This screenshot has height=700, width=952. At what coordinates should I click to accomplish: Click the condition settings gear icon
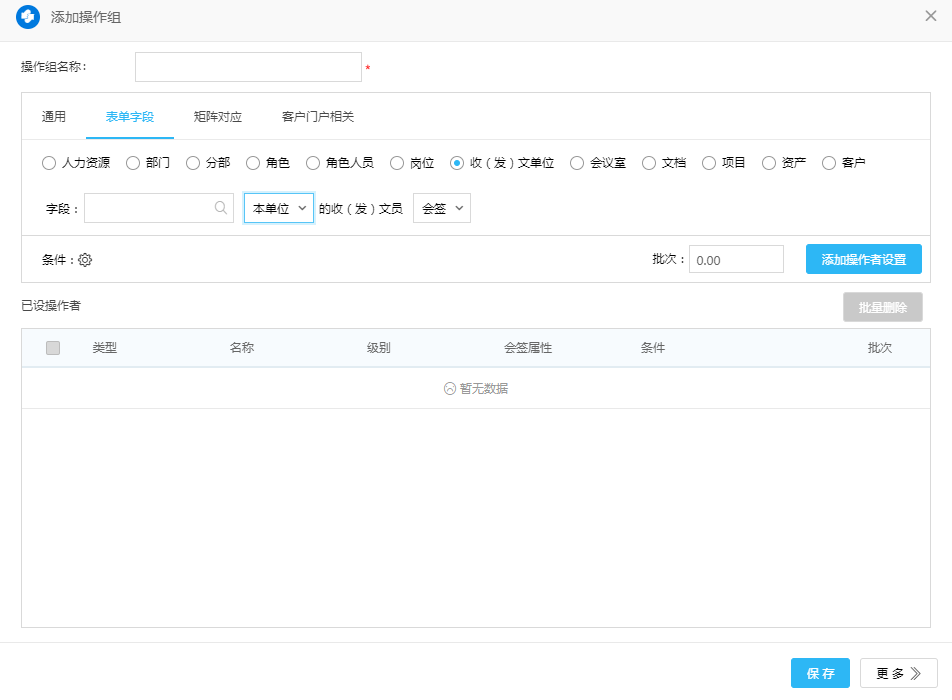pyautogui.click(x=85, y=260)
